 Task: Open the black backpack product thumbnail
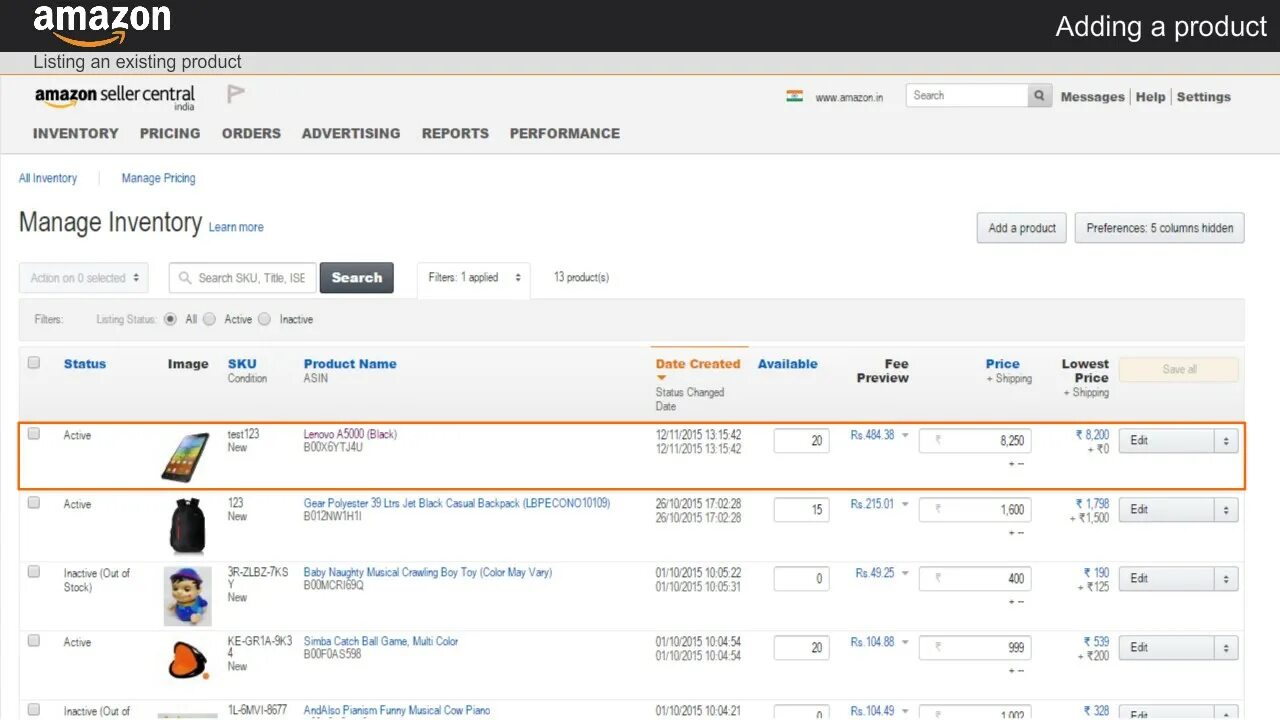[186, 525]
